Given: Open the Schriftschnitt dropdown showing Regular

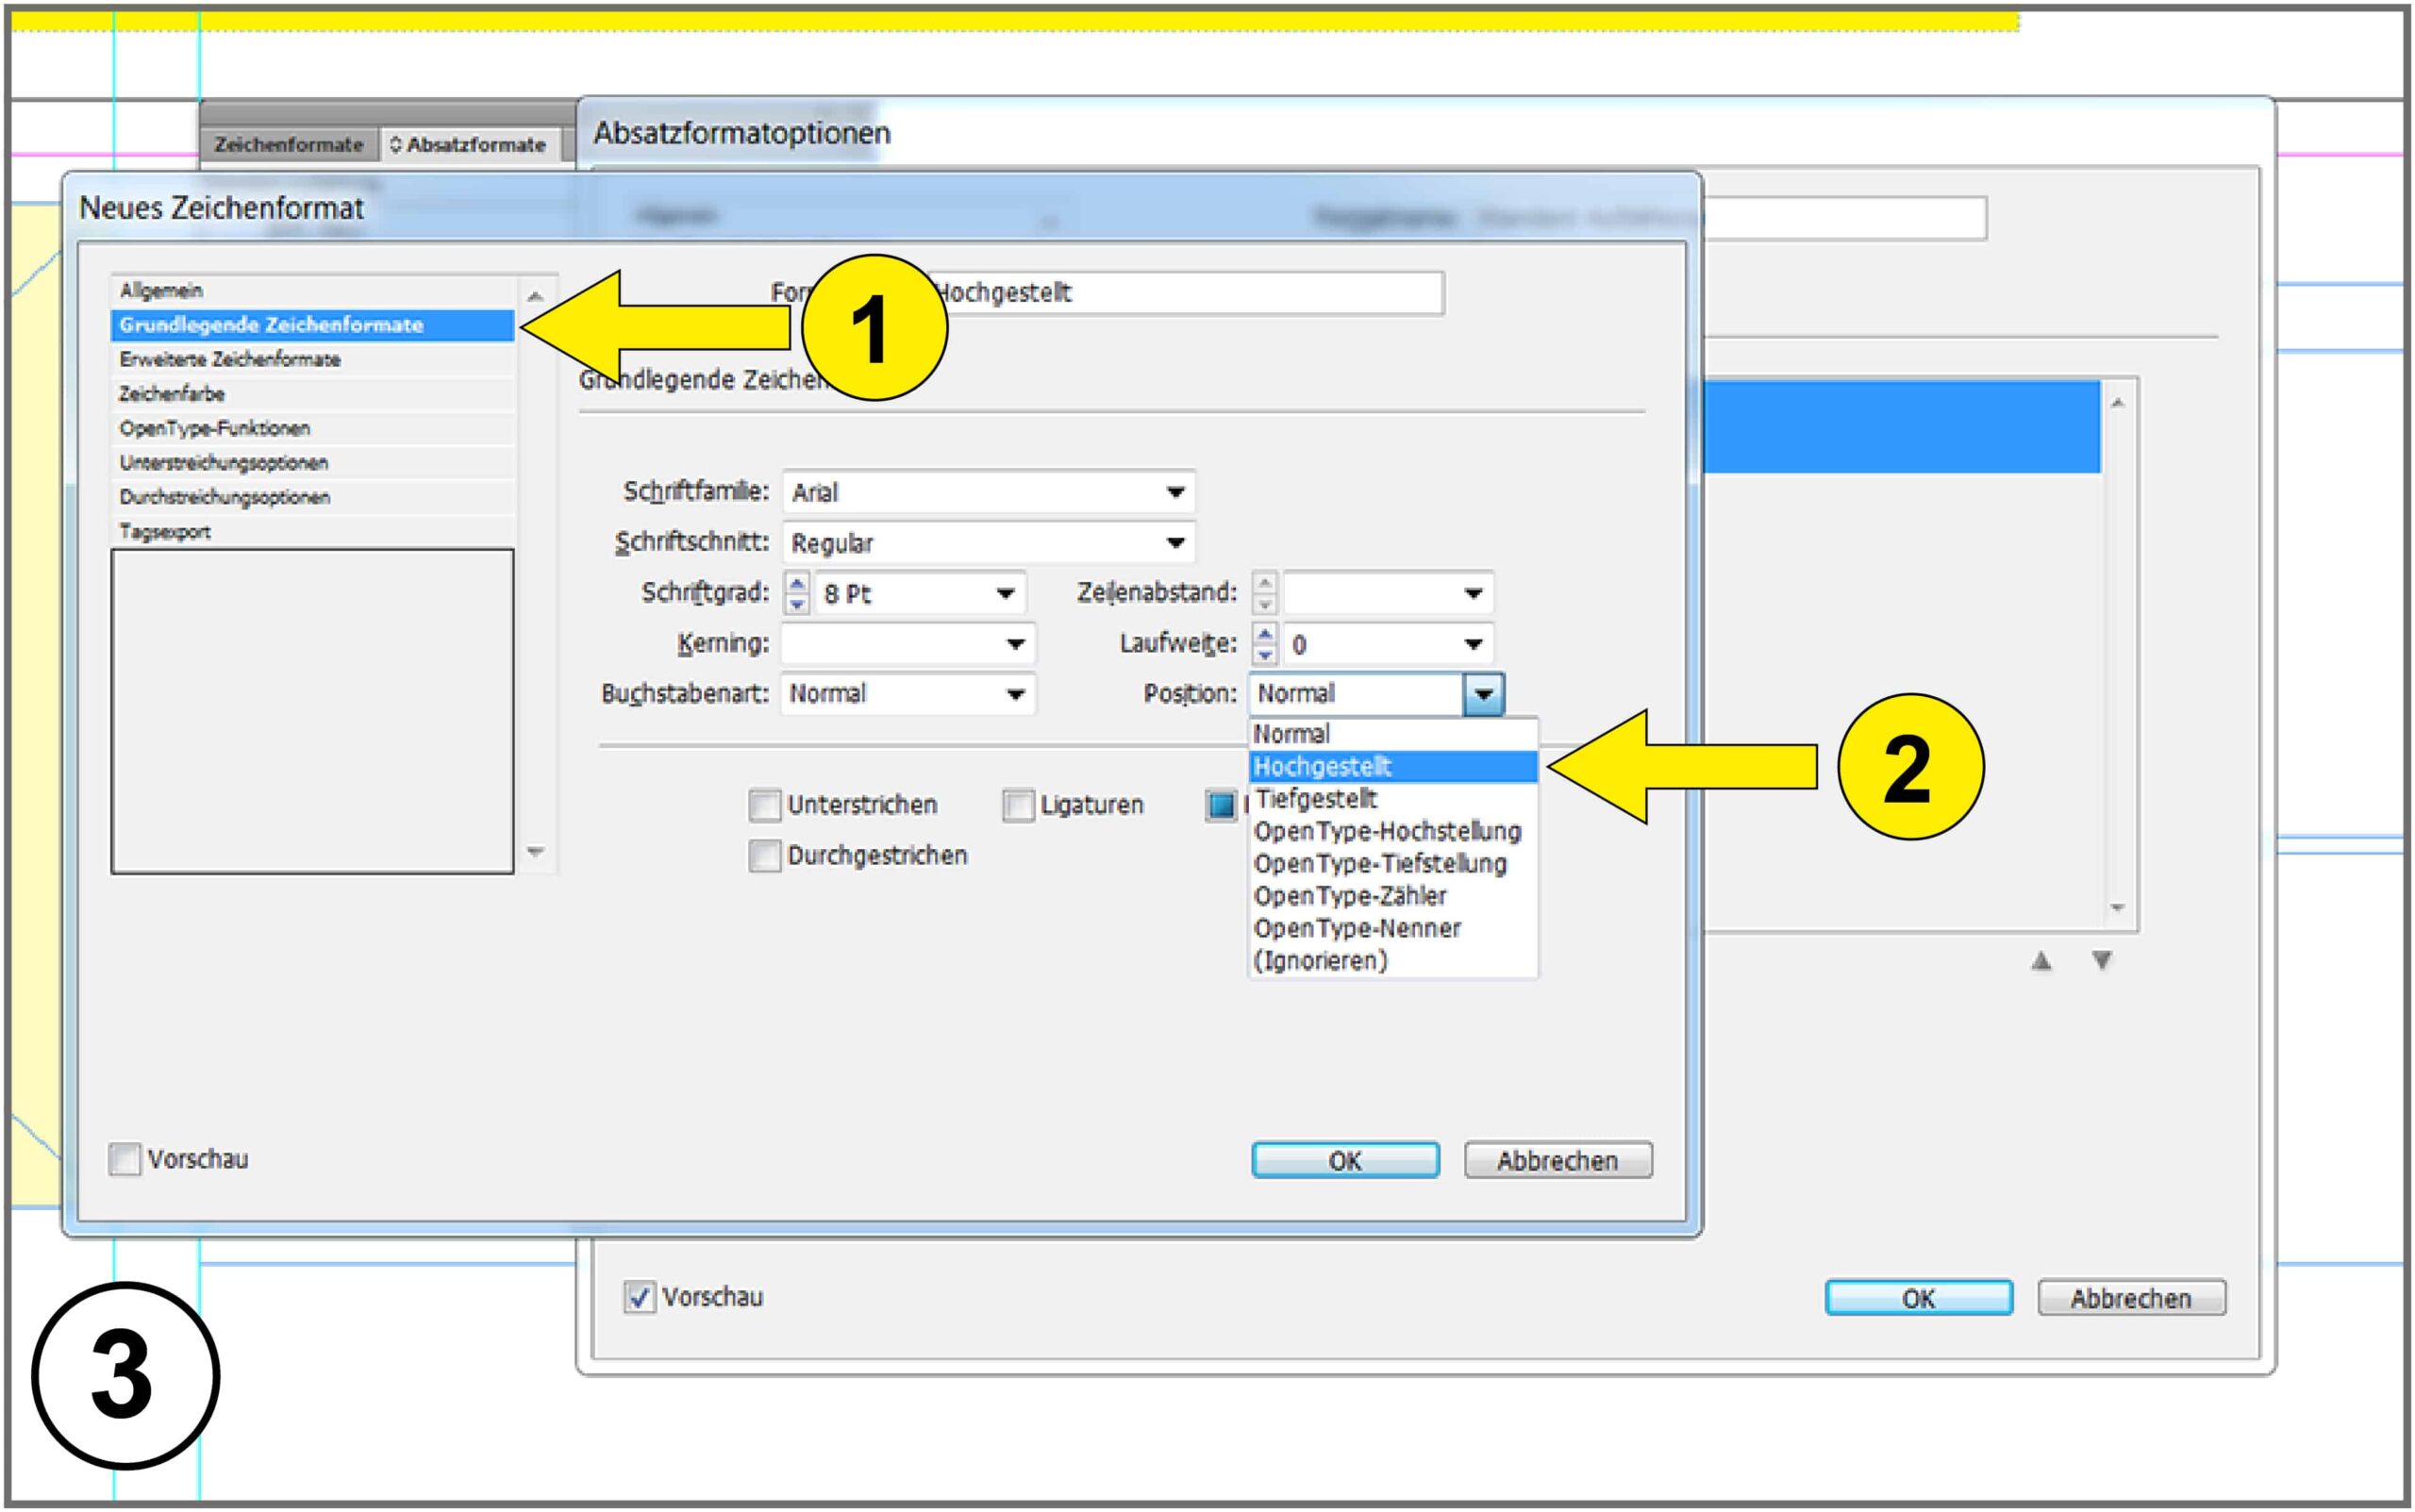Looking at the screenshot, I should (1175, 543).
